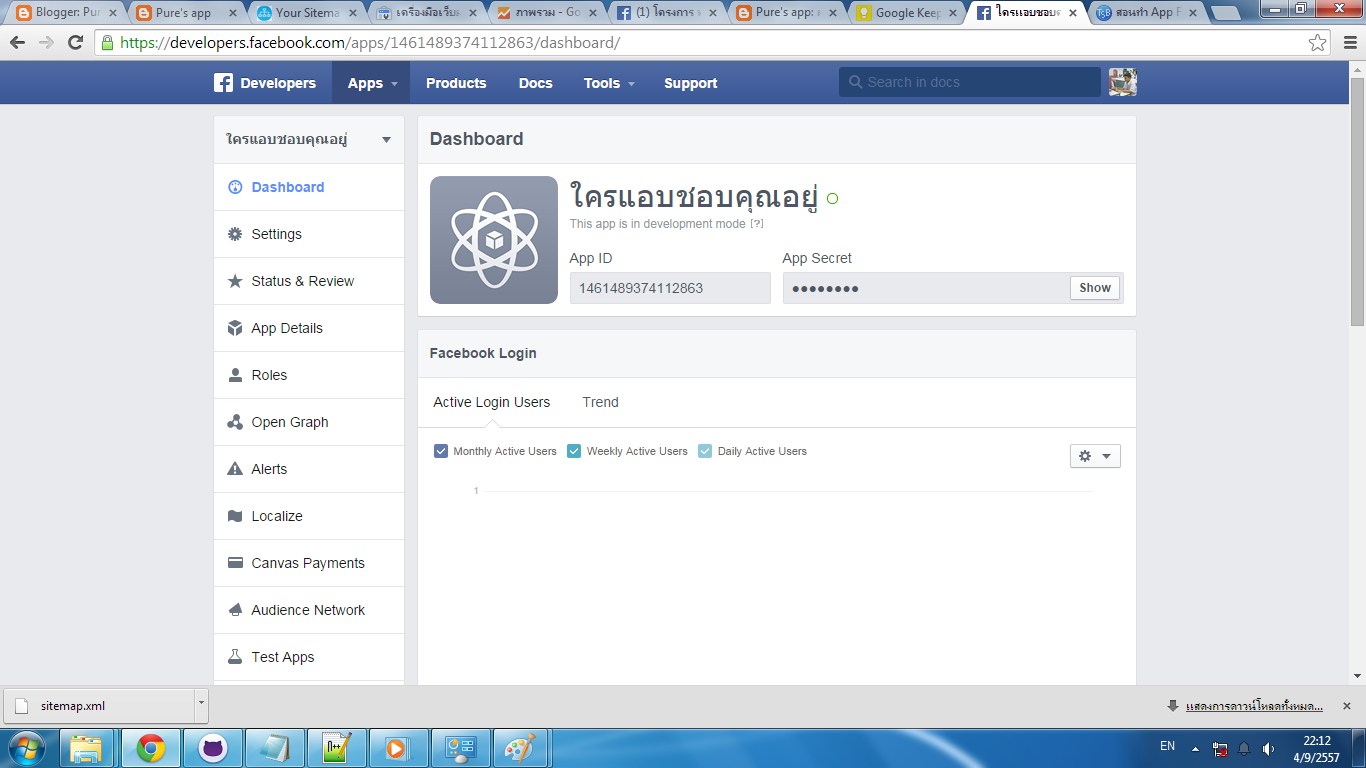
Task: Switch to the Trend tab
Action: point(601,402)
